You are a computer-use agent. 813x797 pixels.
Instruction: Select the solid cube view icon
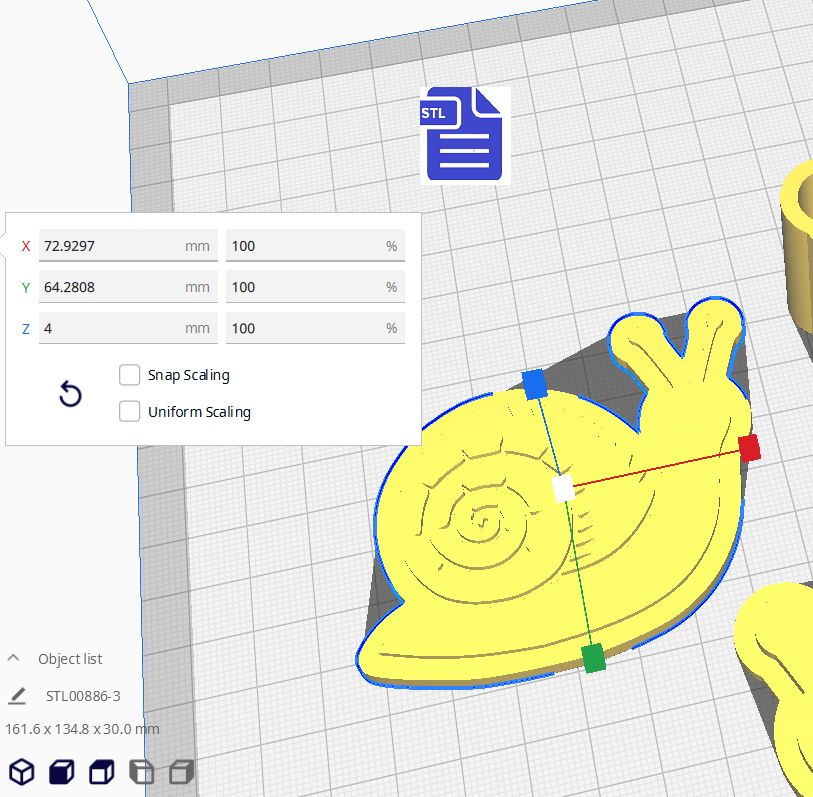[x=60, y=771]
